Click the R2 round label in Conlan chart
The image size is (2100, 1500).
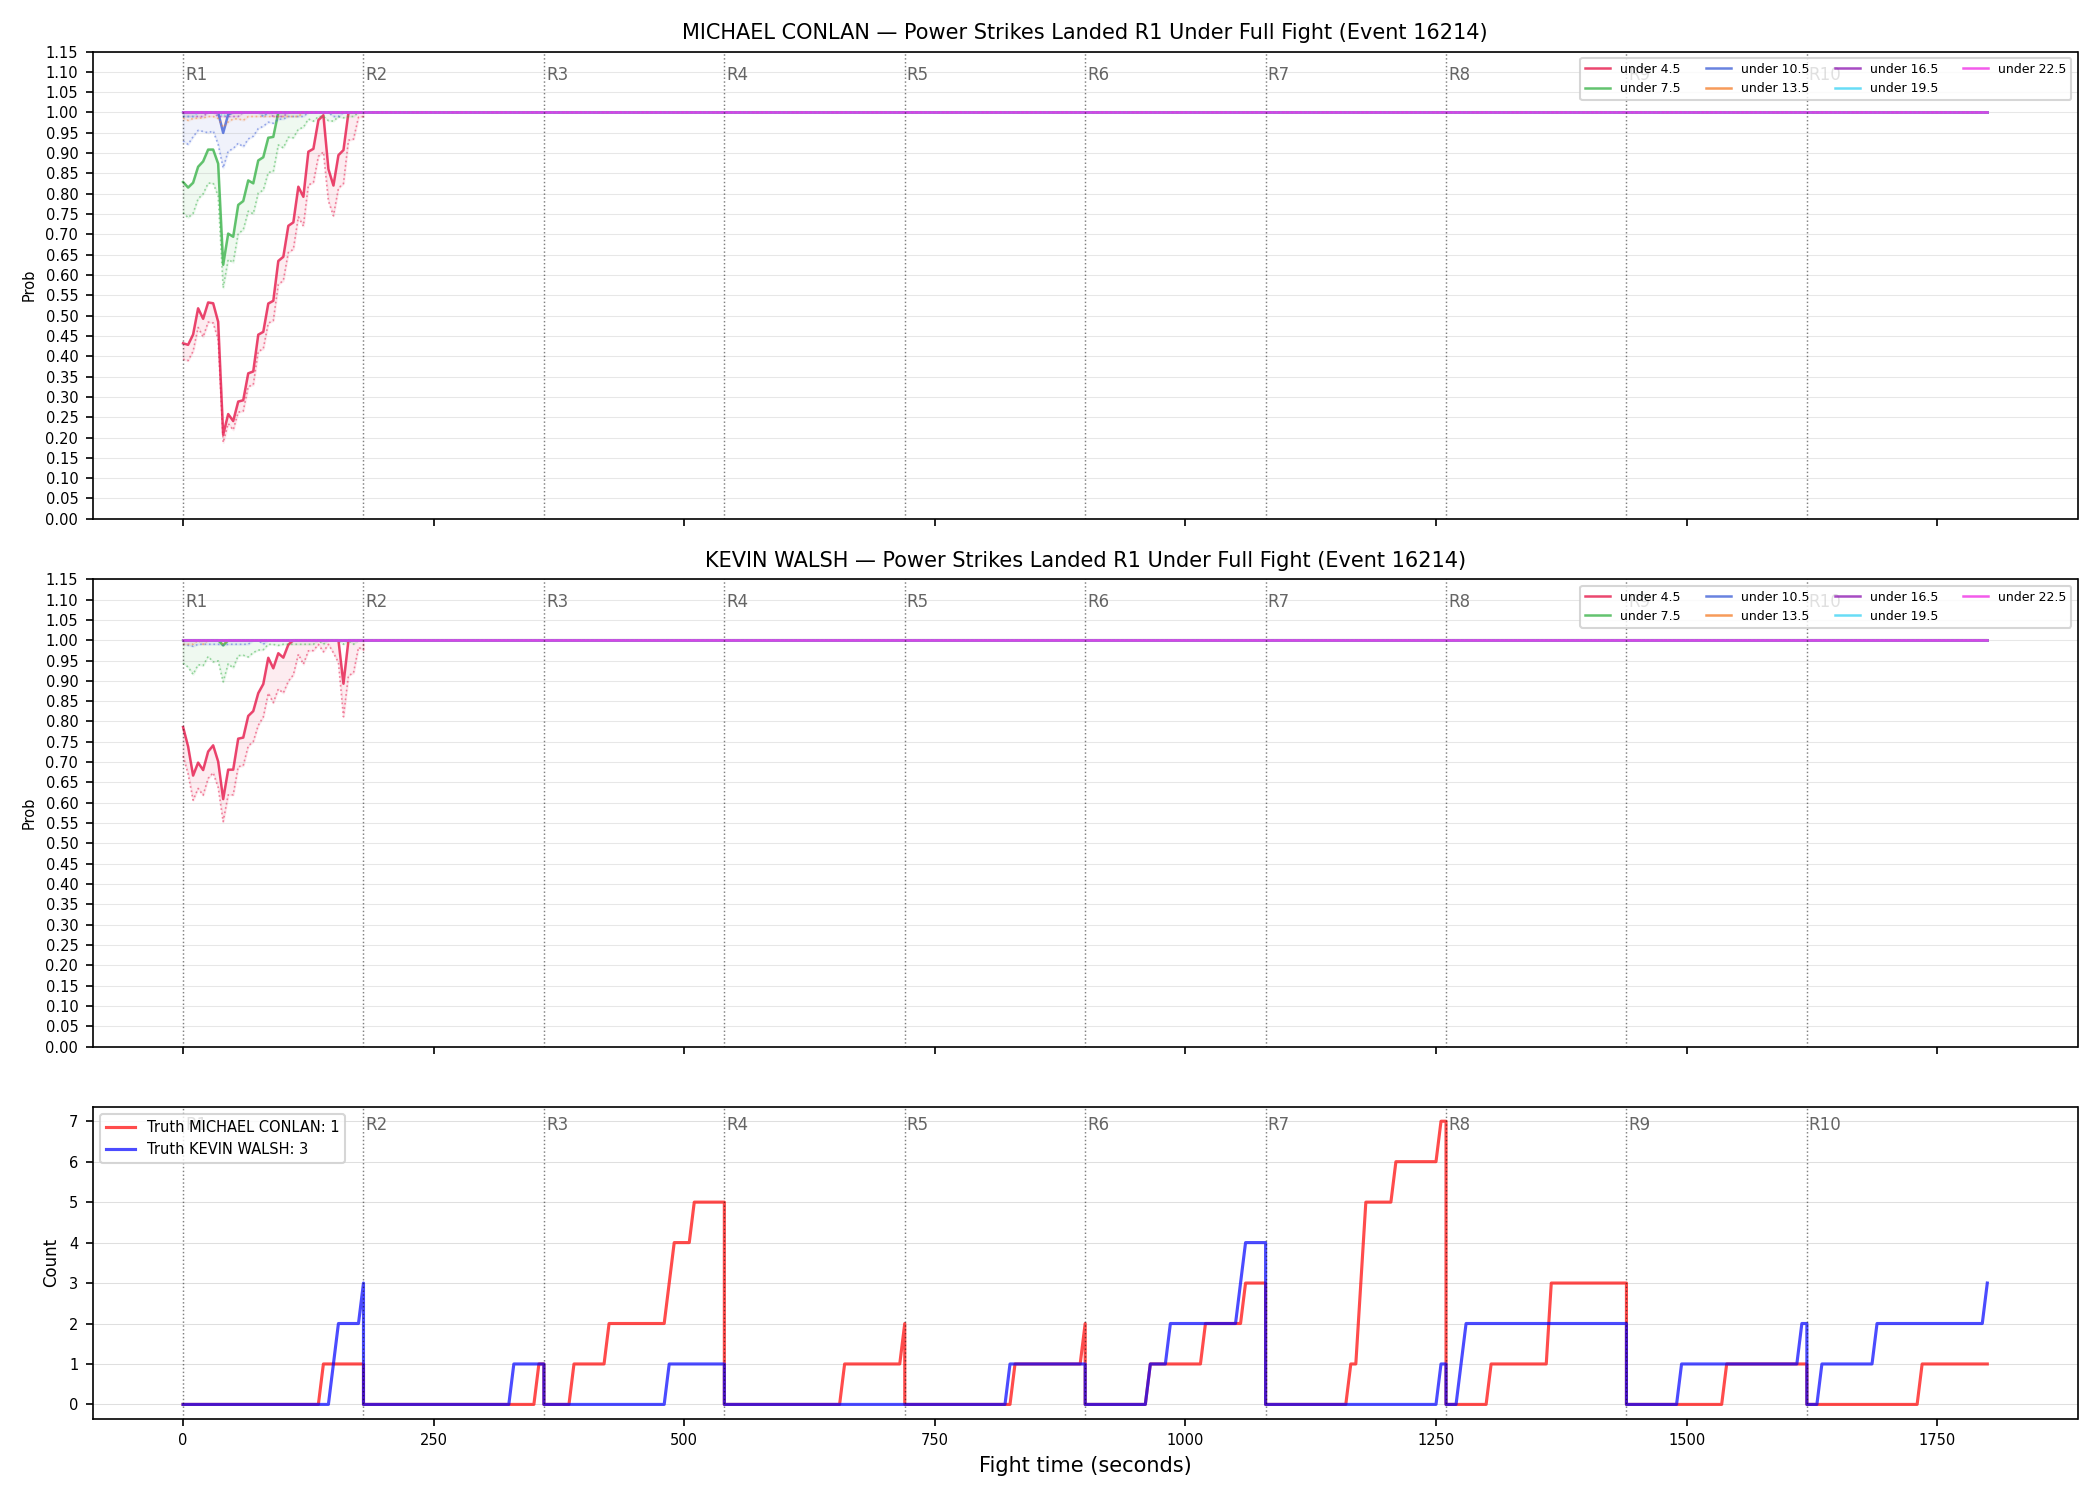[x=376, y=74]
